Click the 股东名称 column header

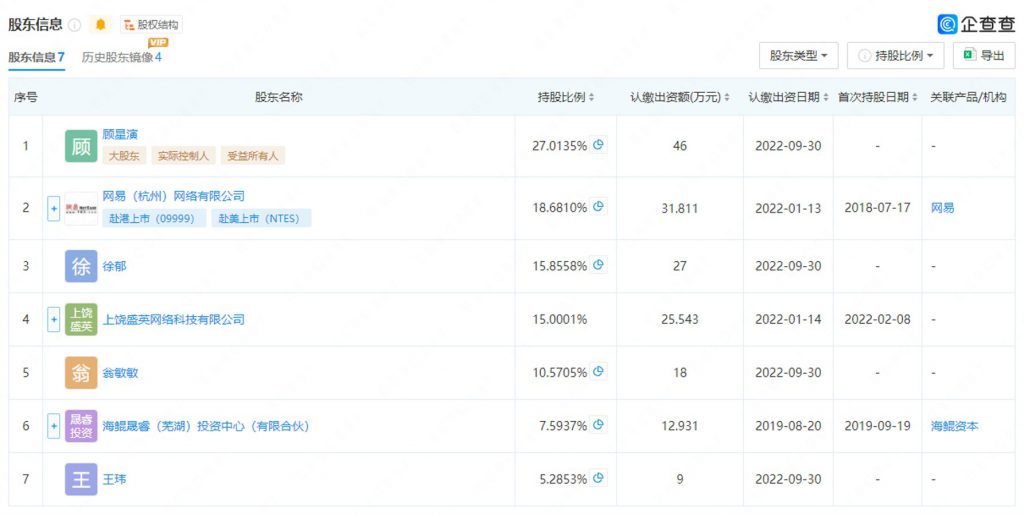point(279,97)
